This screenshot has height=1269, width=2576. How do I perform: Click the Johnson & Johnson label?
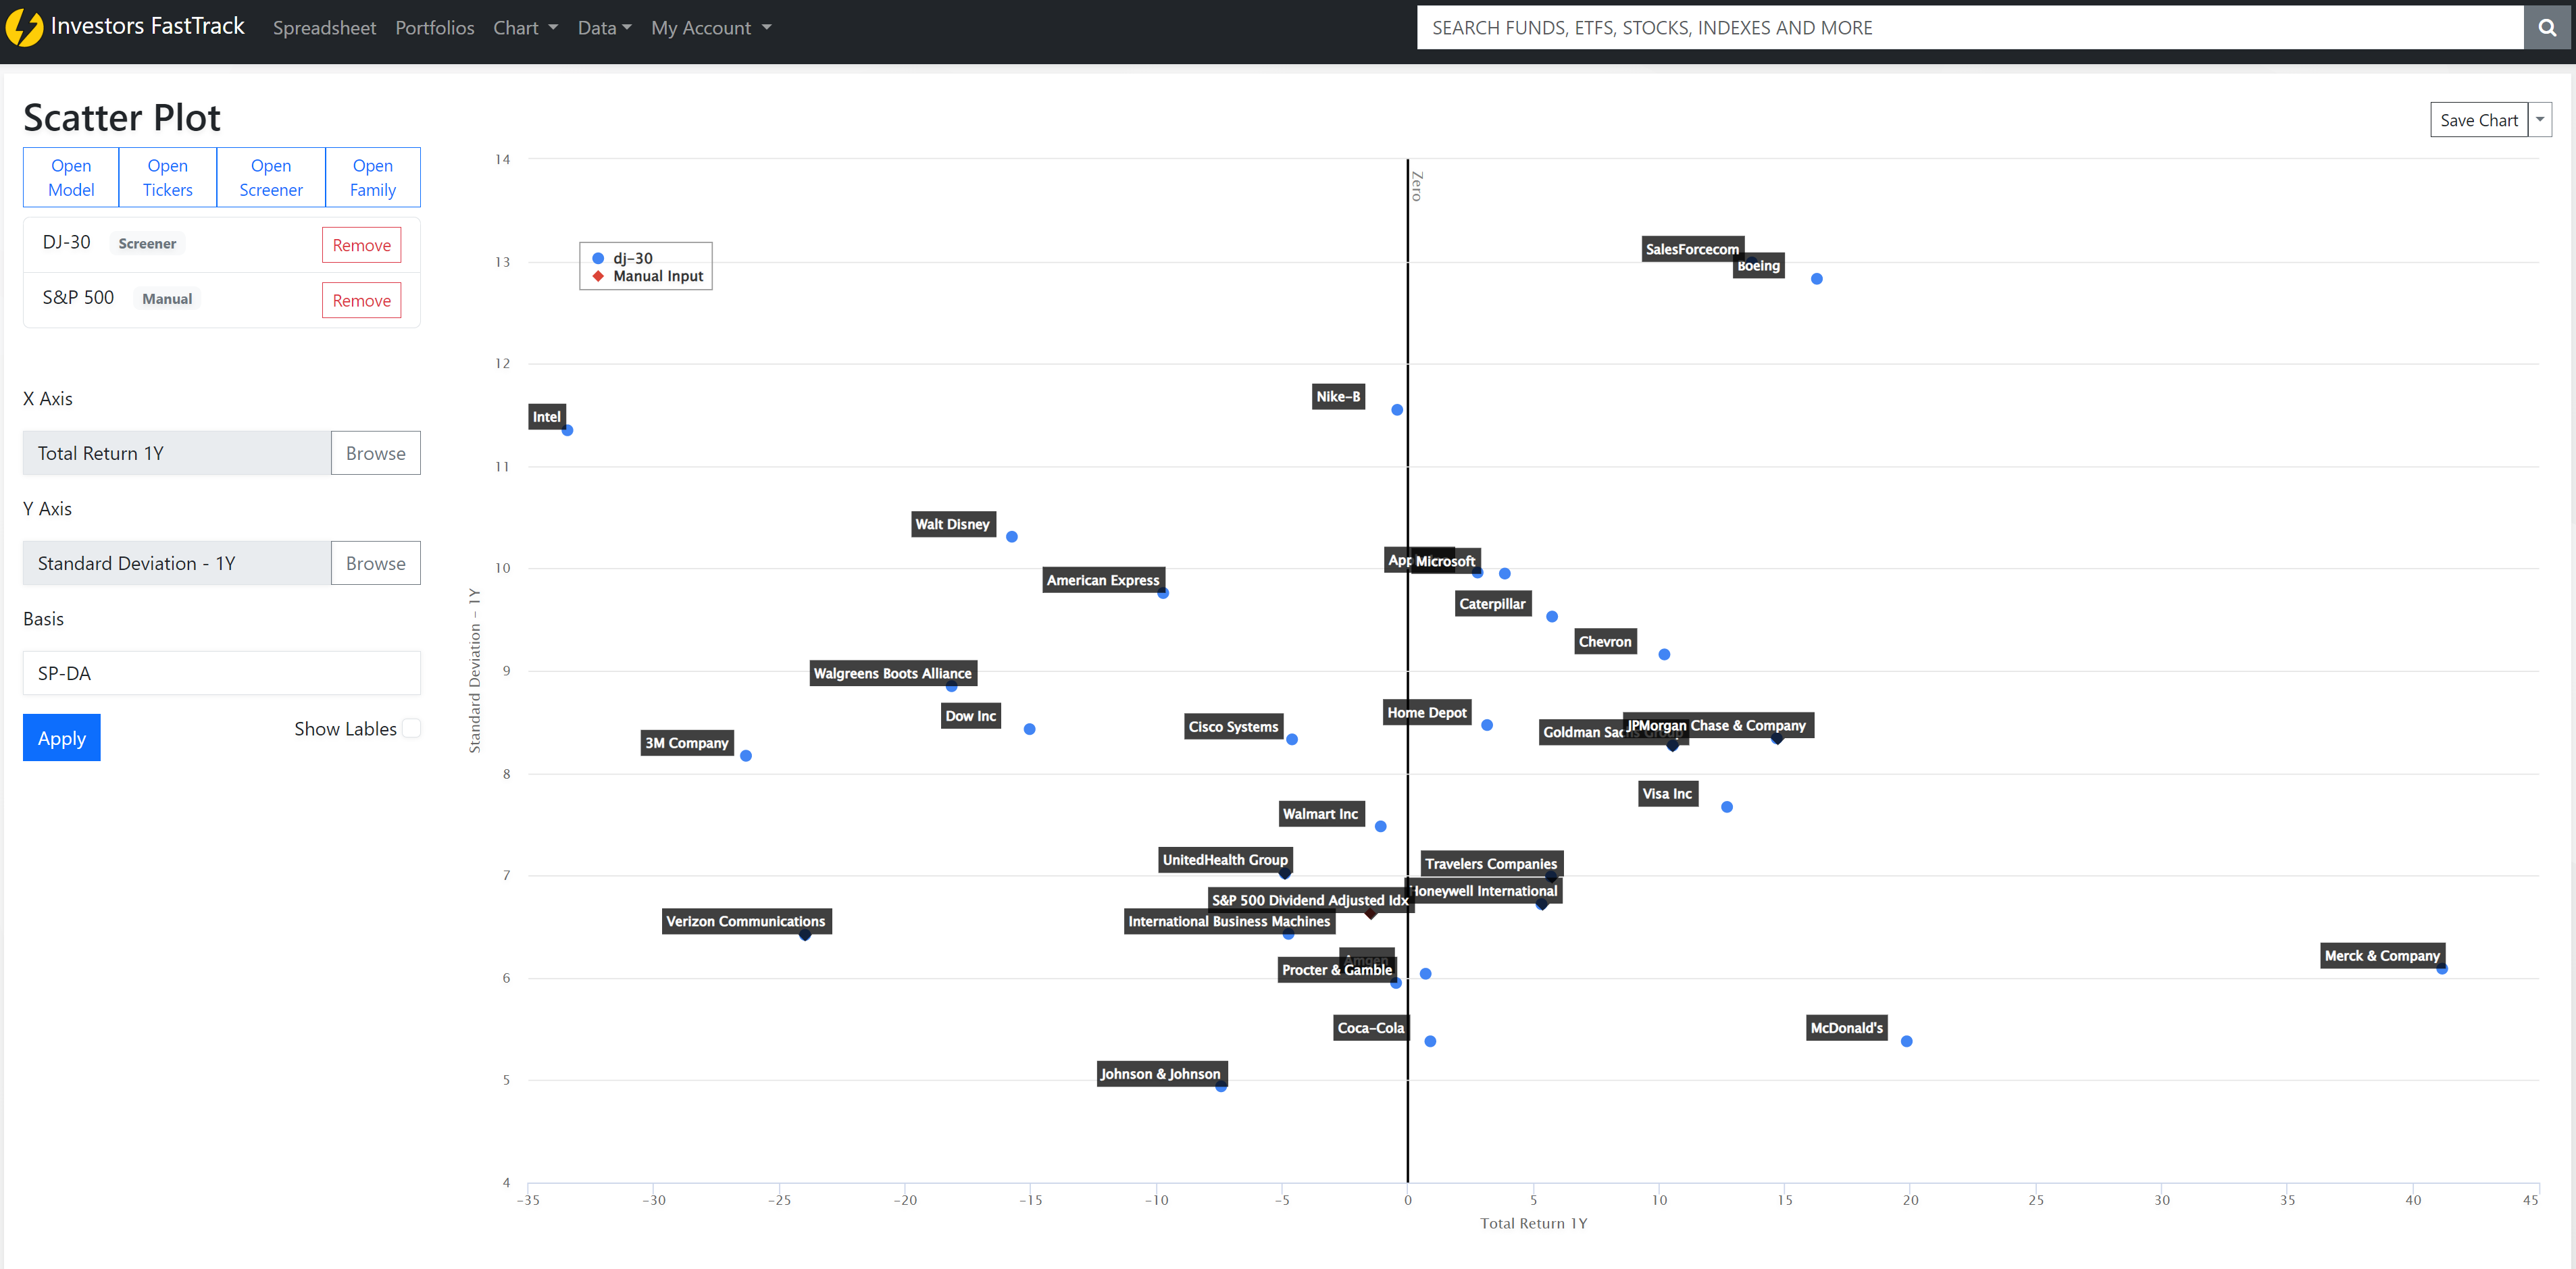click(x=1161, y=1074)
